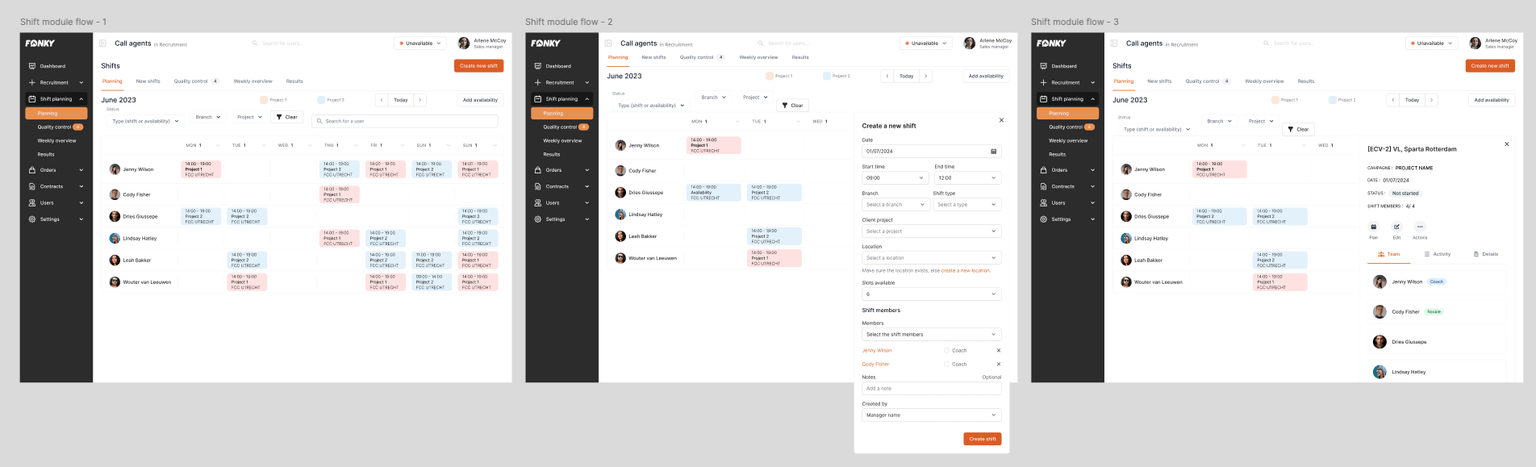Click the Plan icon in the Sparta Rotterdam panel
Image resolution: width=1536 pixels, height=467 pixels.
point(1373,227)
